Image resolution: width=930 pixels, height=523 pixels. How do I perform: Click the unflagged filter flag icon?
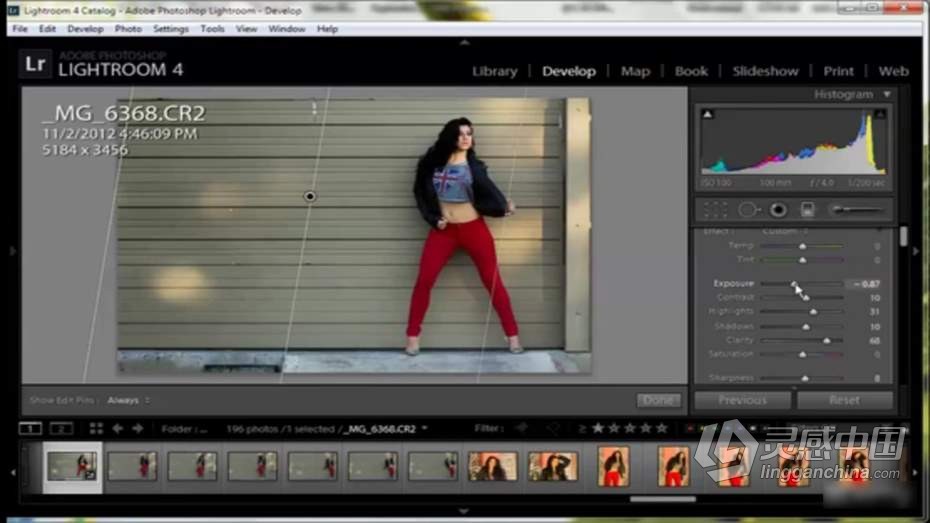(x=552, y=428)
